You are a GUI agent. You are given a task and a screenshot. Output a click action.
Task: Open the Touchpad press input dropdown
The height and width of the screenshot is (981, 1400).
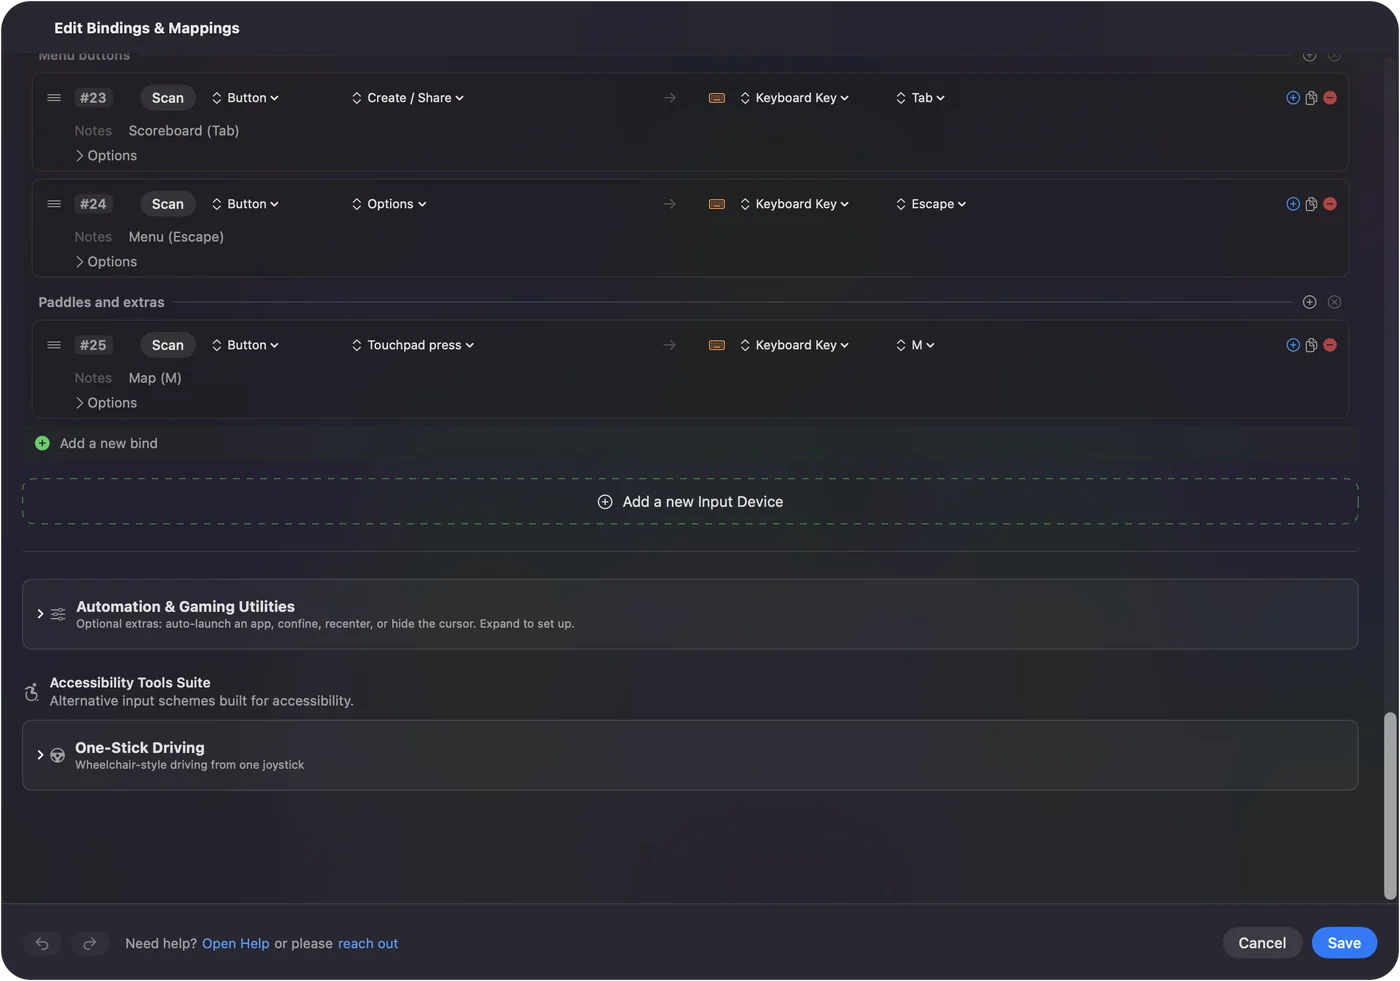pyautogui.click(x=413, y=345)
